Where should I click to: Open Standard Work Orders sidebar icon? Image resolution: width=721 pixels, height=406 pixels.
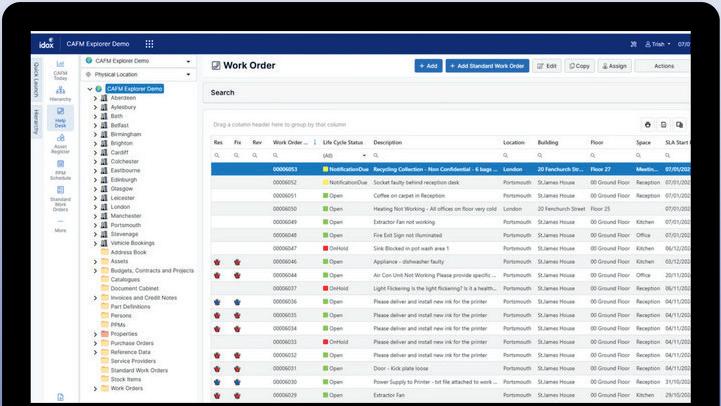(60, 199)
